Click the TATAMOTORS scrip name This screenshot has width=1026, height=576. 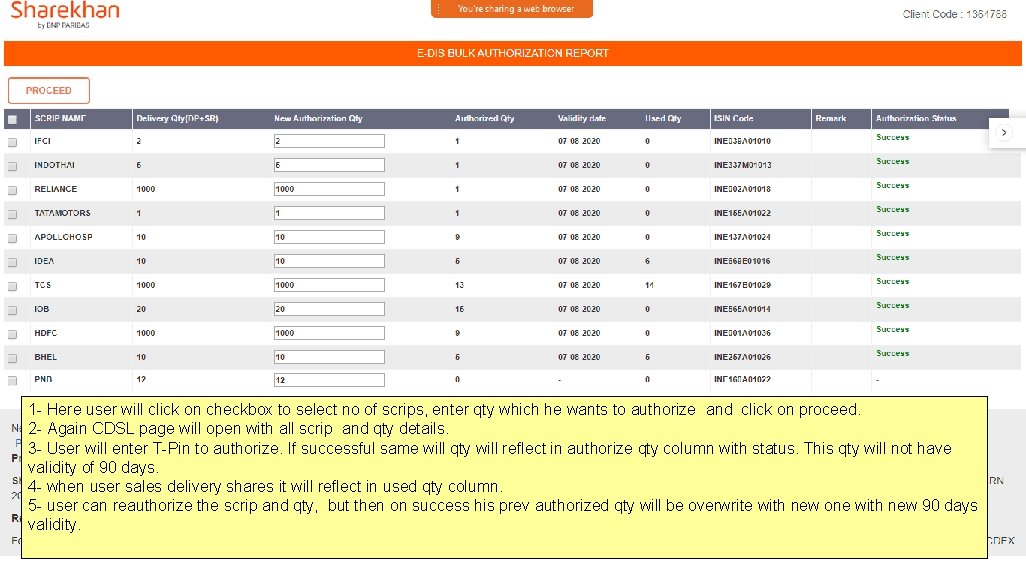62,213
